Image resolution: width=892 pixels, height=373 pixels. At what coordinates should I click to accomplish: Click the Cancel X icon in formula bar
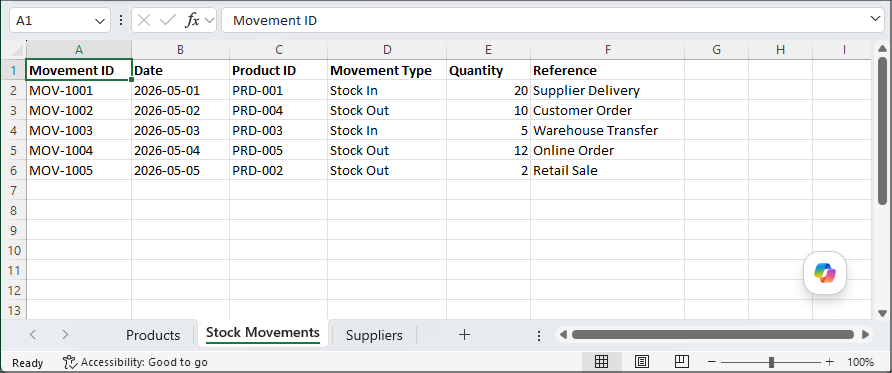click(144, 20)
